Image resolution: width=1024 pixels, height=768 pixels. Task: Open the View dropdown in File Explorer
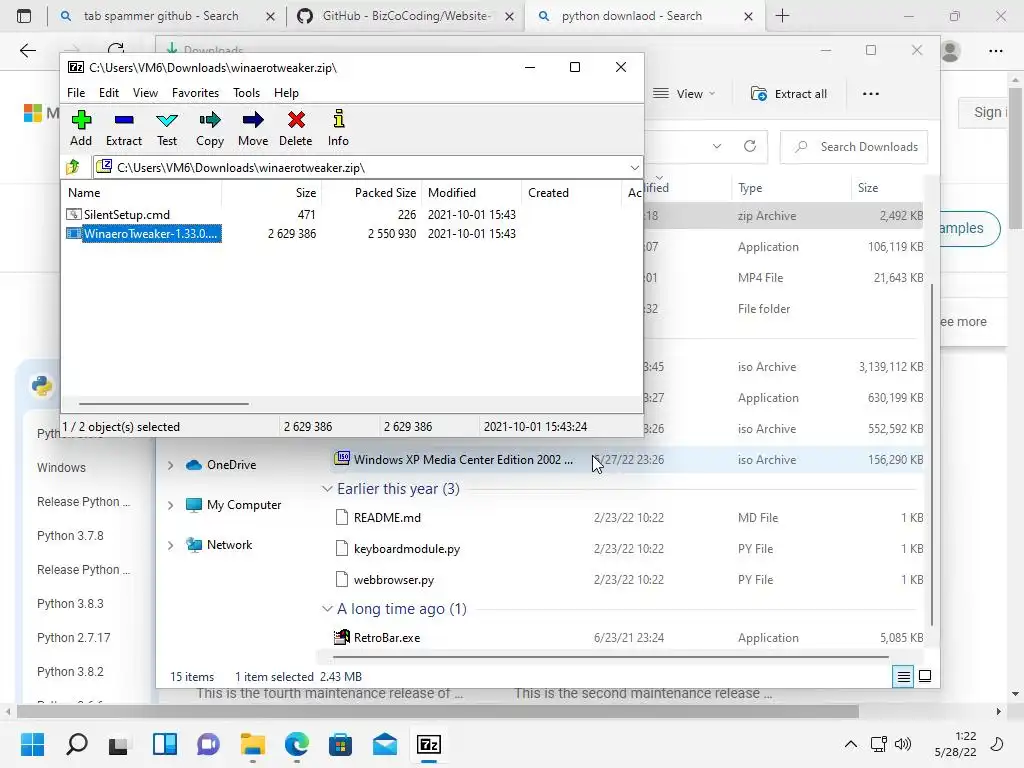(684, 94)
